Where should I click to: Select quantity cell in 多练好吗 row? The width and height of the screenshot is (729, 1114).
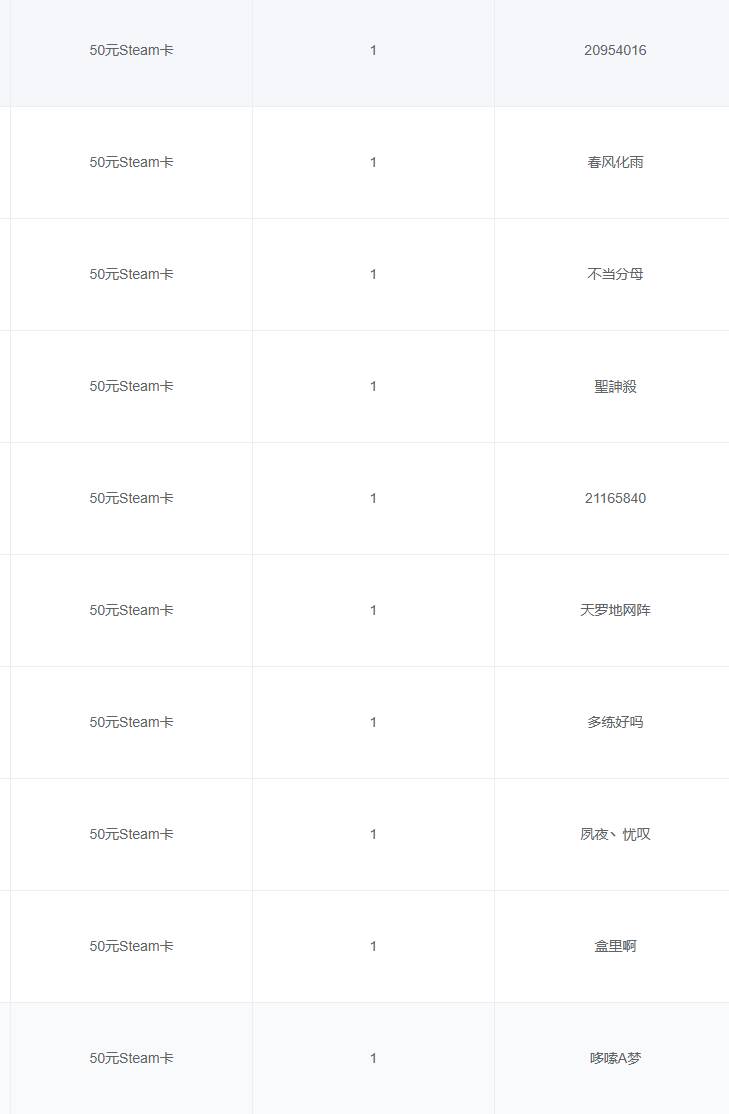pyautogui.click(x=373, y=722)
